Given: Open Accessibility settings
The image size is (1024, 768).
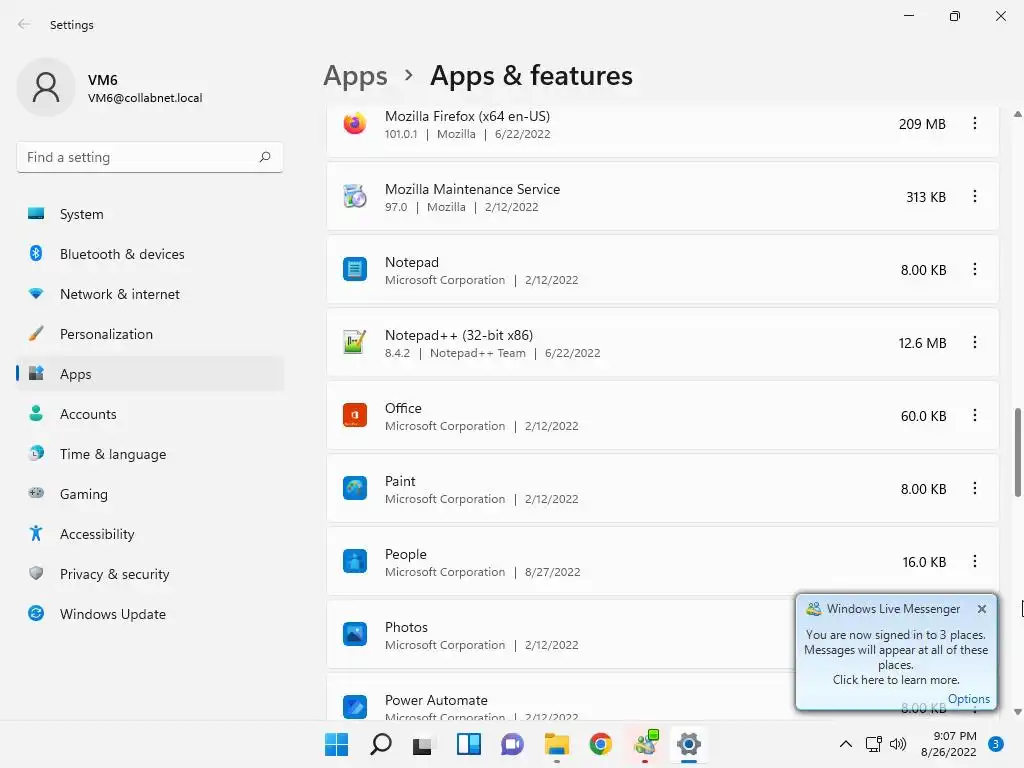Looking at the screenshot, I should (x=150, y=534).
